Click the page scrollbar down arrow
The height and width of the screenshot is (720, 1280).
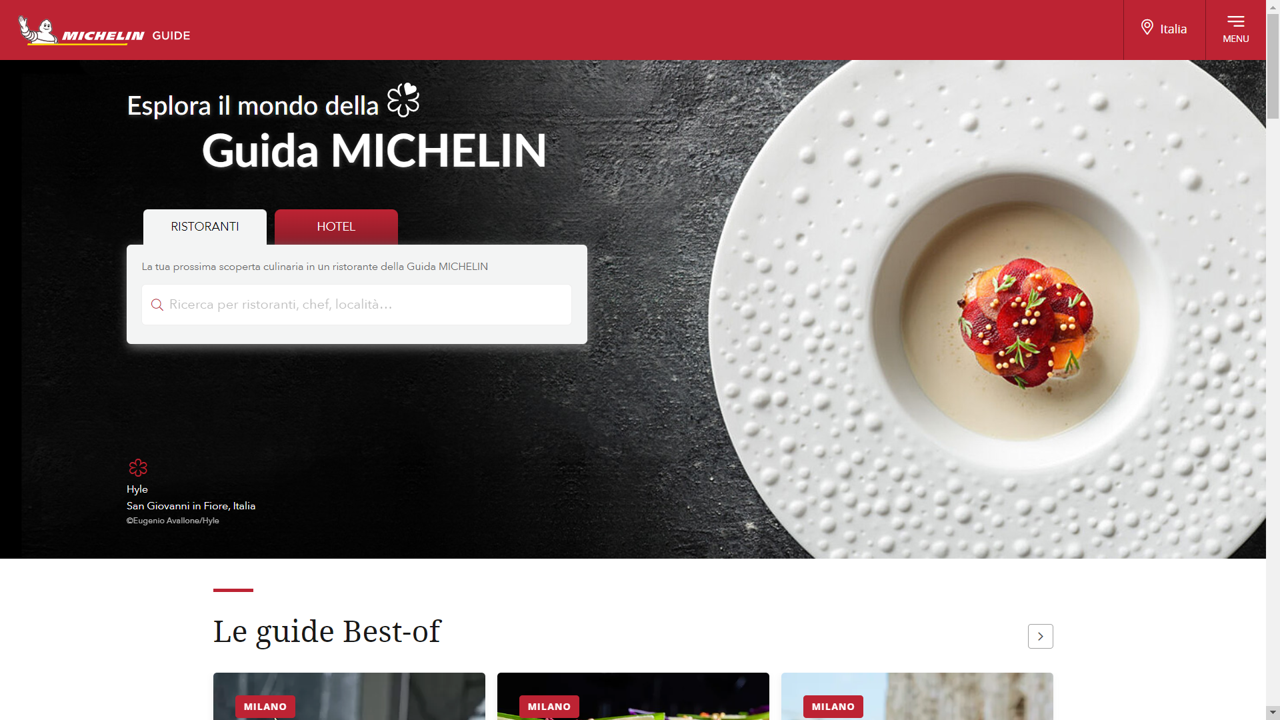click(1272, 712)
